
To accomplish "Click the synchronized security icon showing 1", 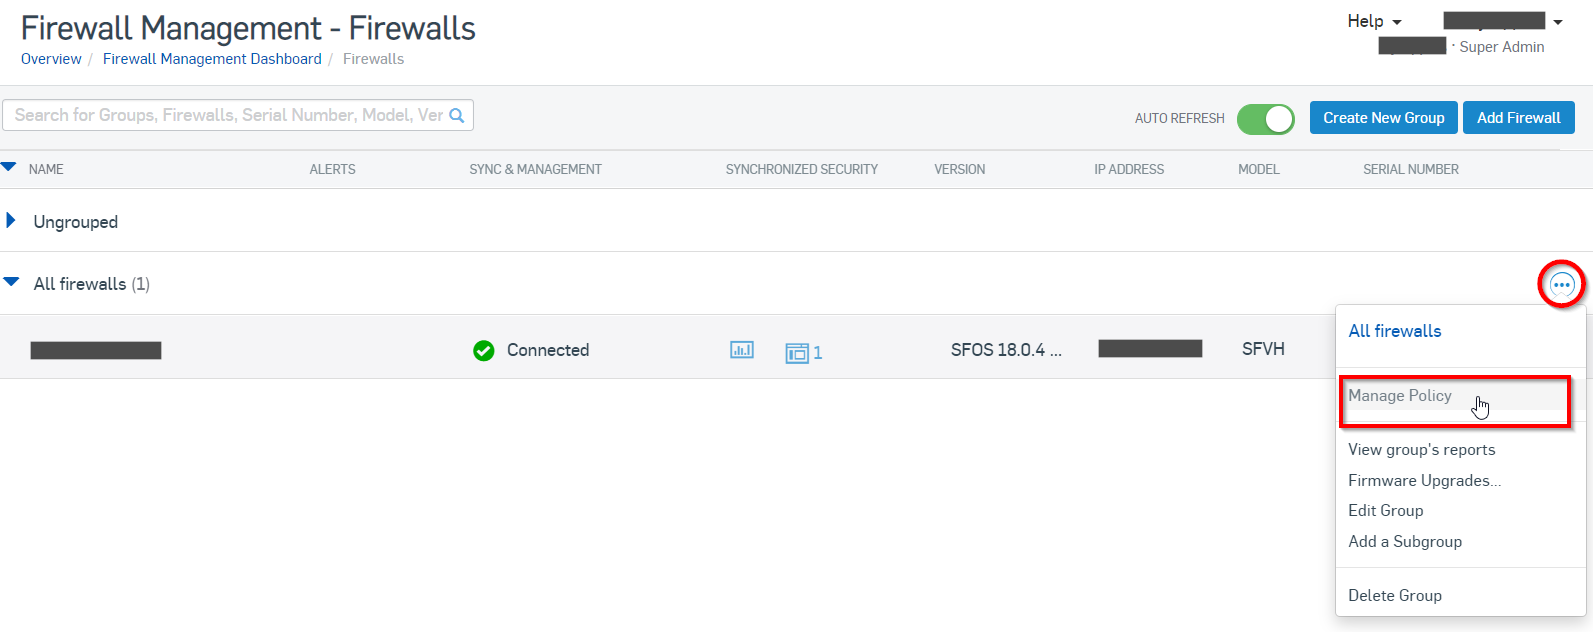I will 803,352.
